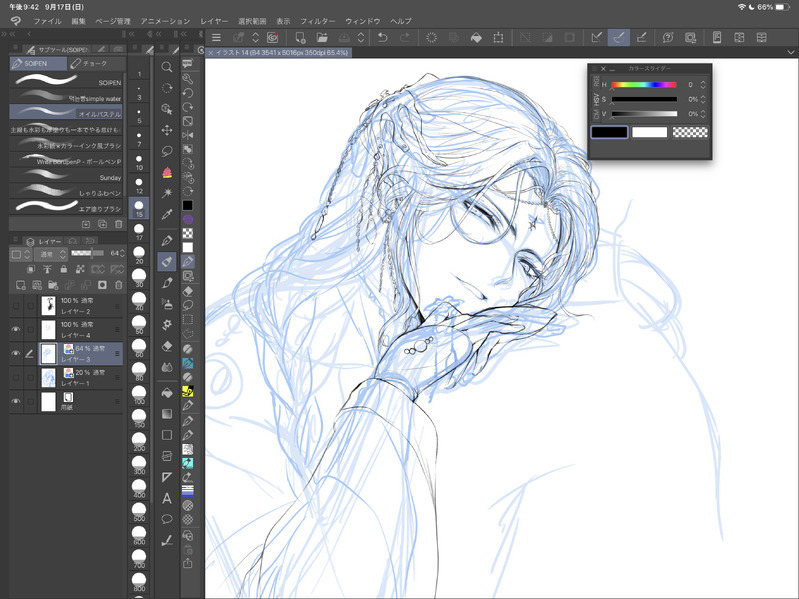Select the Balloon tool
Screen dimensions: 799x599
167,519
